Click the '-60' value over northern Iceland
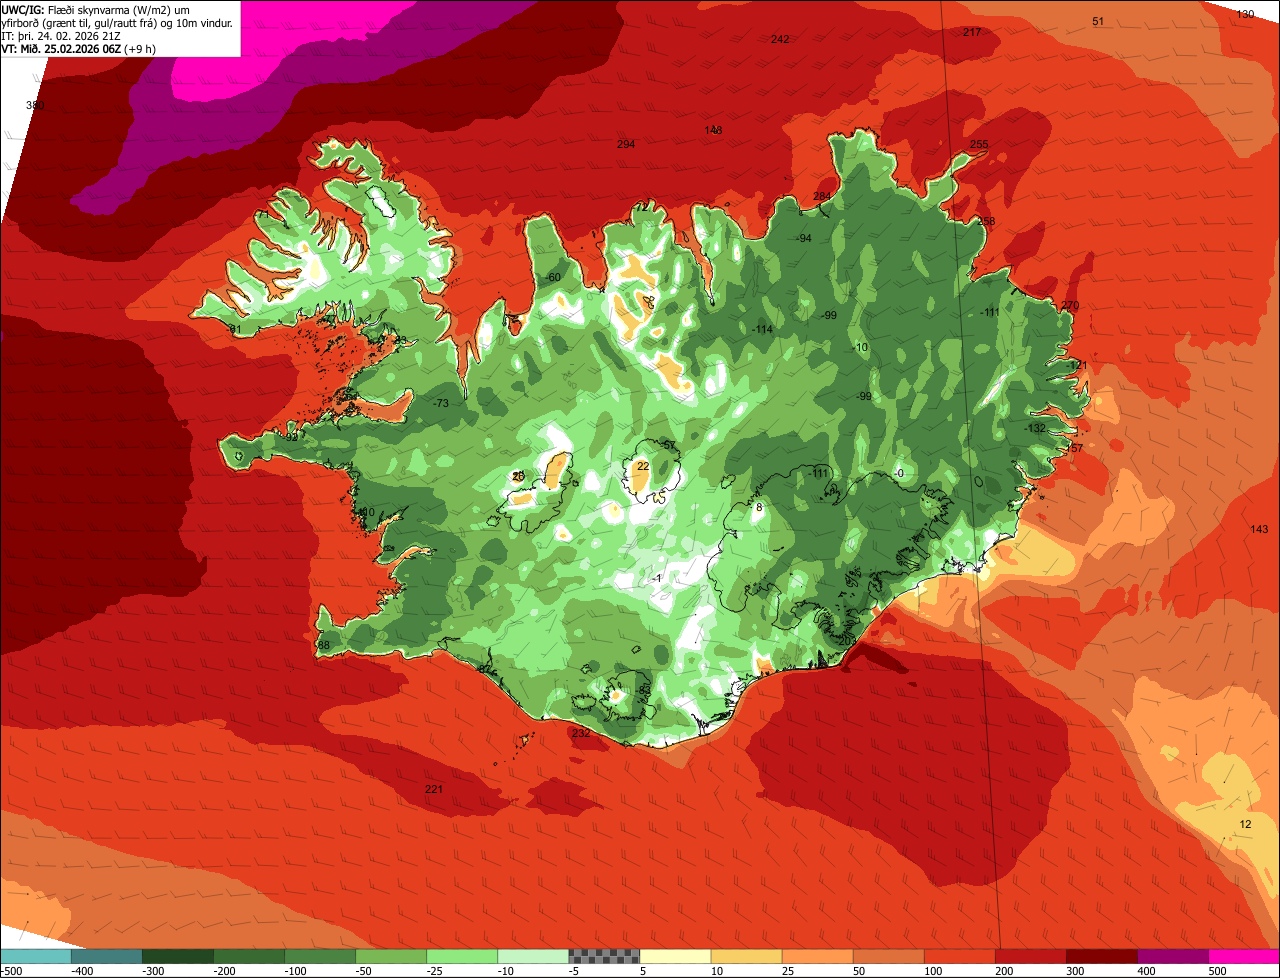The height and width of the screenshot is (978, 1280). (553, 277)
